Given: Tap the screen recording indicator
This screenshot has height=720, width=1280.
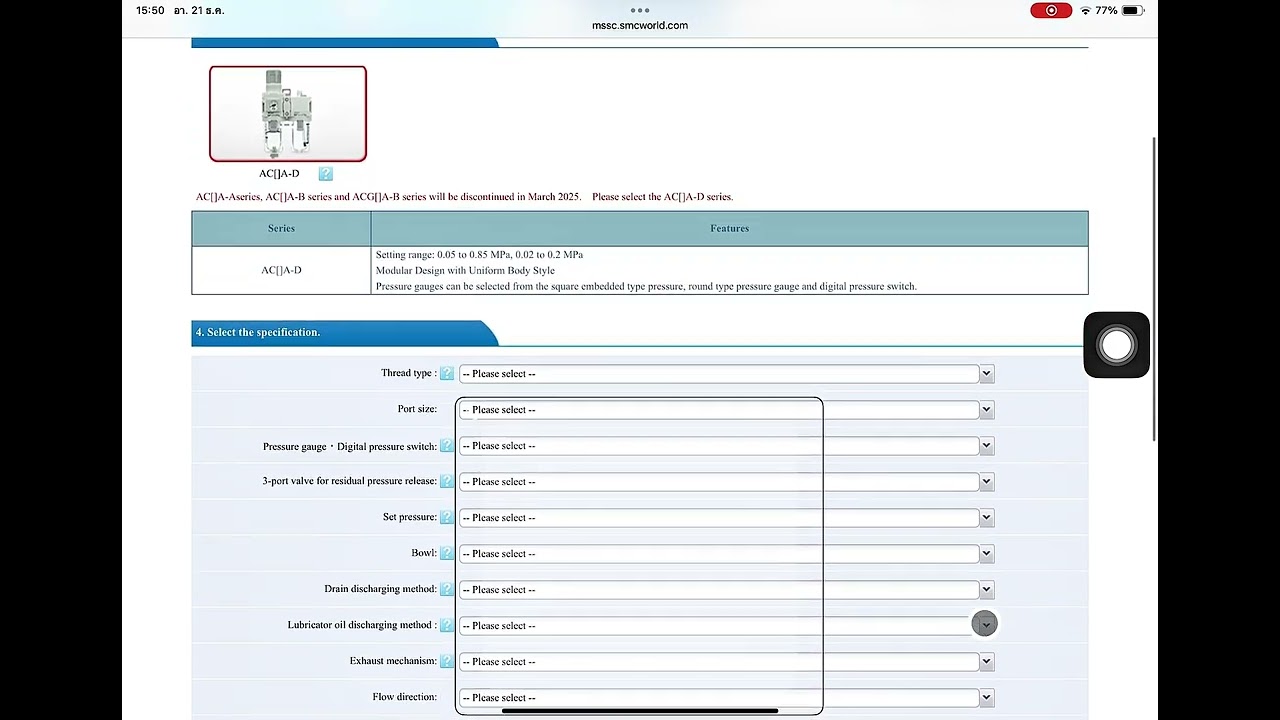Looking at the screenshot, I should coord(1051,10).
